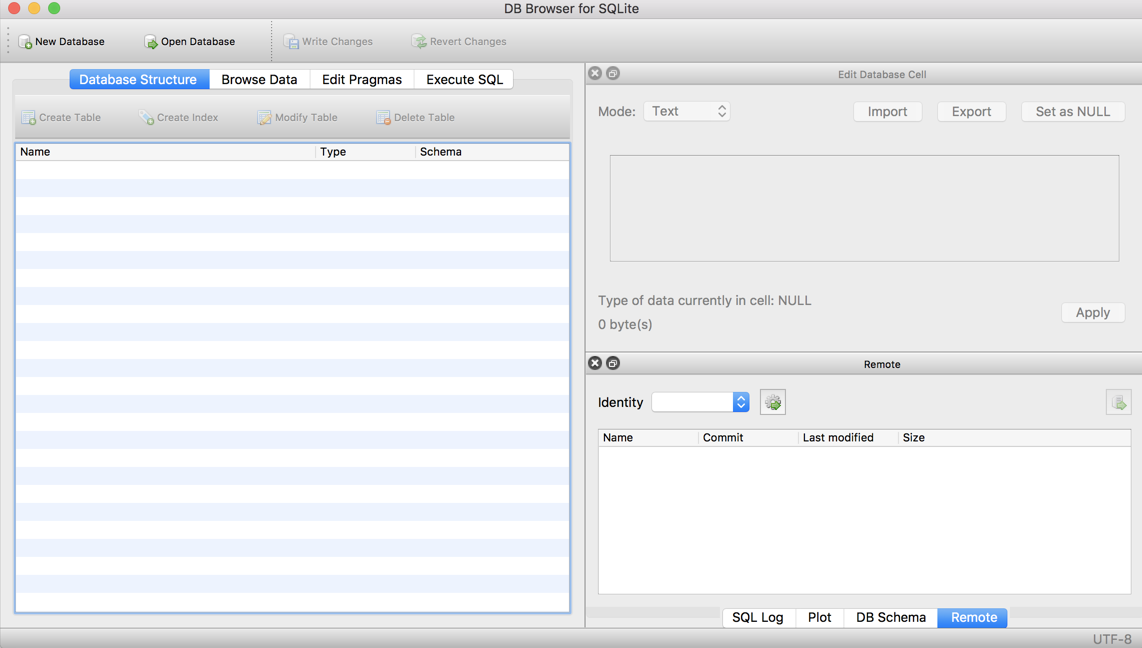Click the New Database icon
The height and width of the screenshot is (648, 1142).
[26, 41]
